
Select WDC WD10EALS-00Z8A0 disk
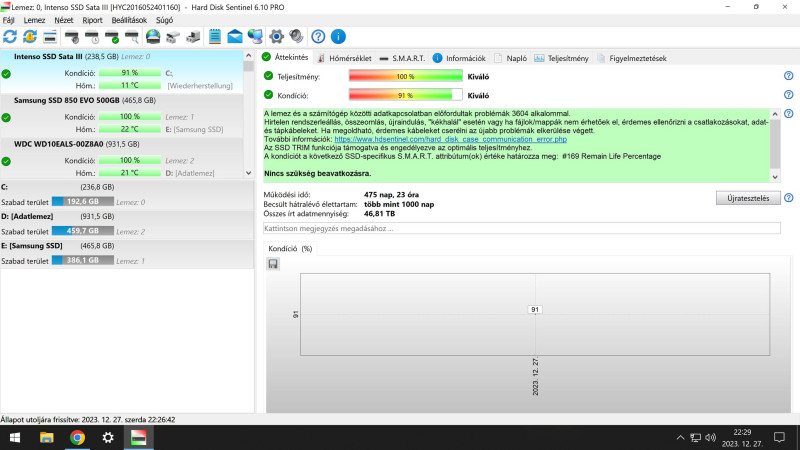[121, 159]
